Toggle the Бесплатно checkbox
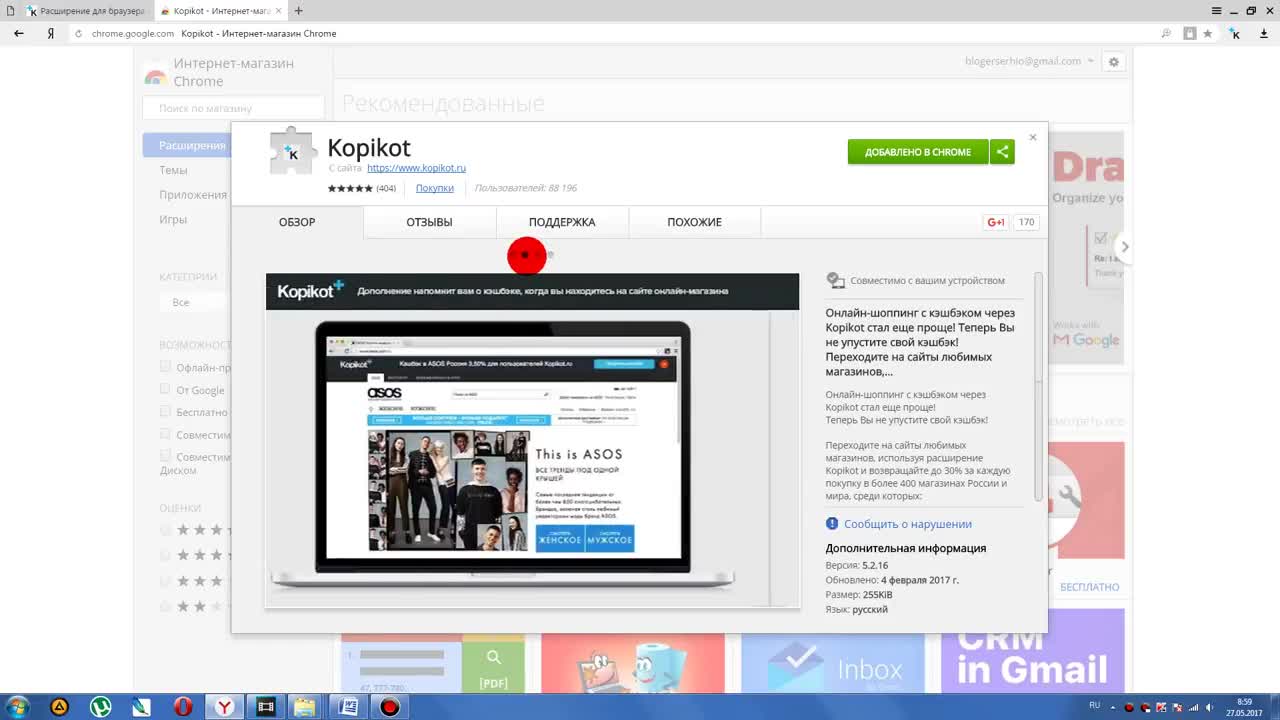Screen dimensions: 1280x720 (166, 411)
